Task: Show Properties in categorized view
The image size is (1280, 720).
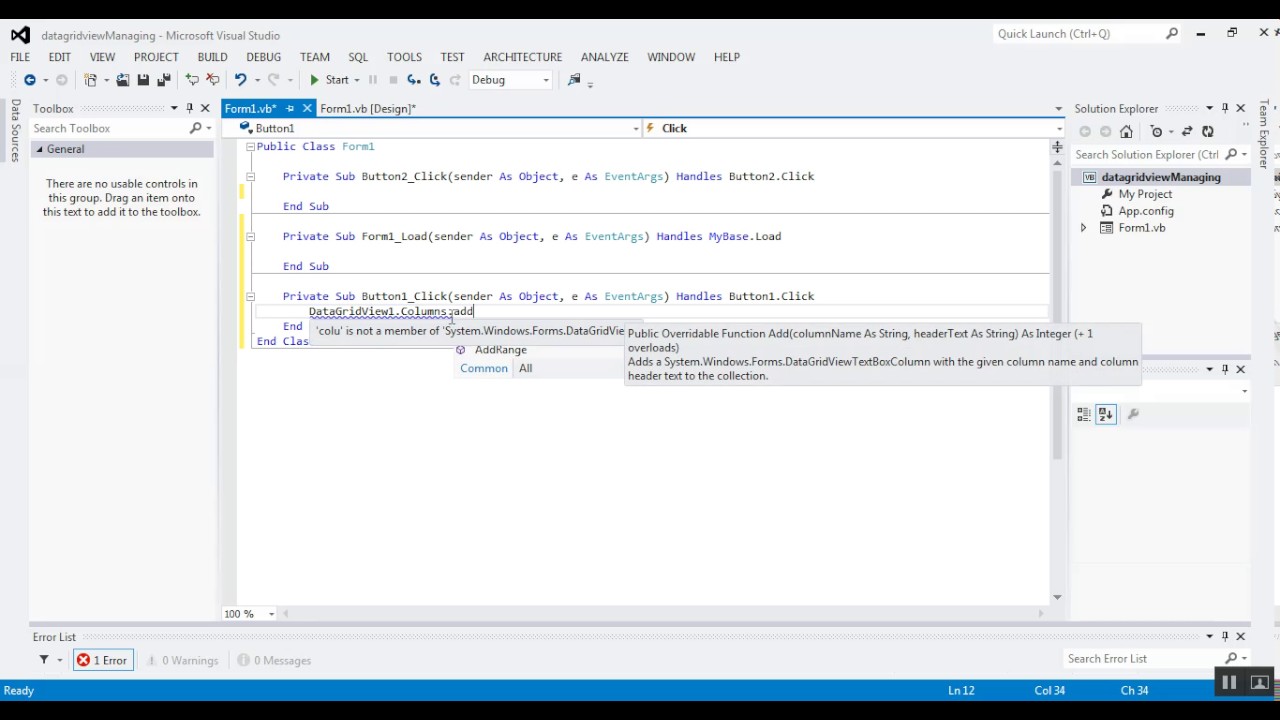Action: (1084, 414)
